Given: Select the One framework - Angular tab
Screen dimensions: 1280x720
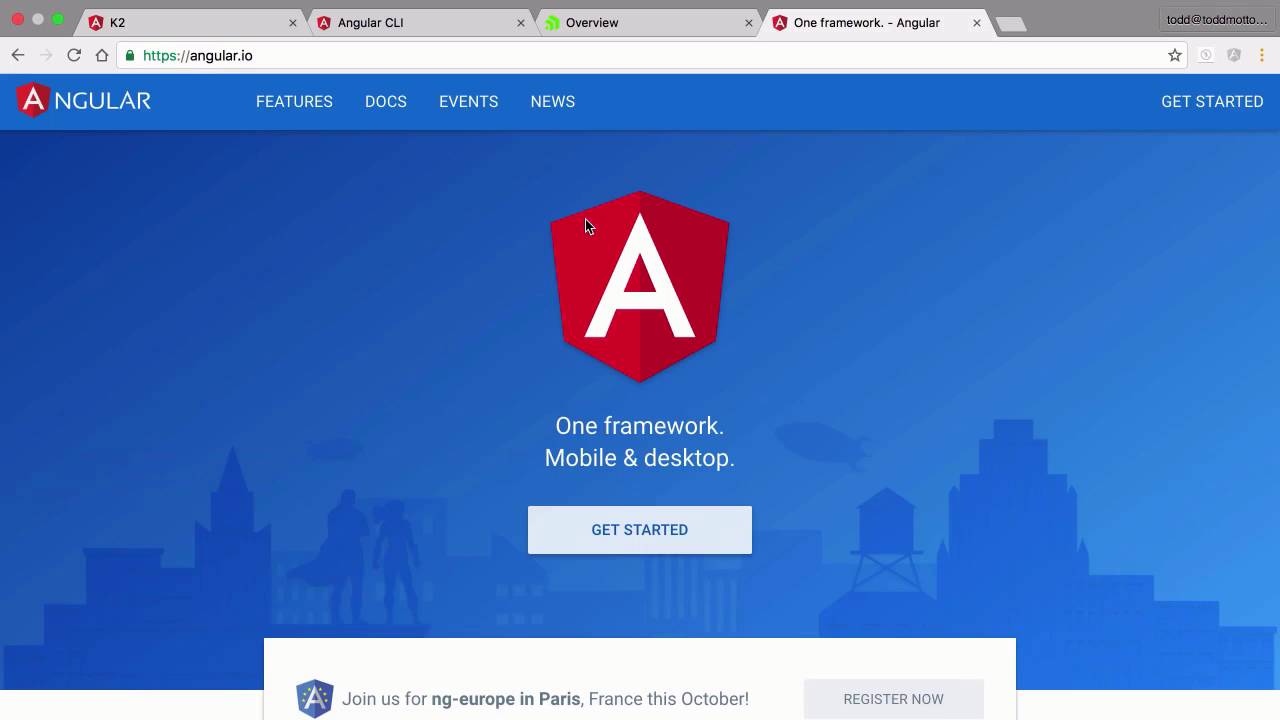Looking at the screenshot, I should tap(874, 22).
